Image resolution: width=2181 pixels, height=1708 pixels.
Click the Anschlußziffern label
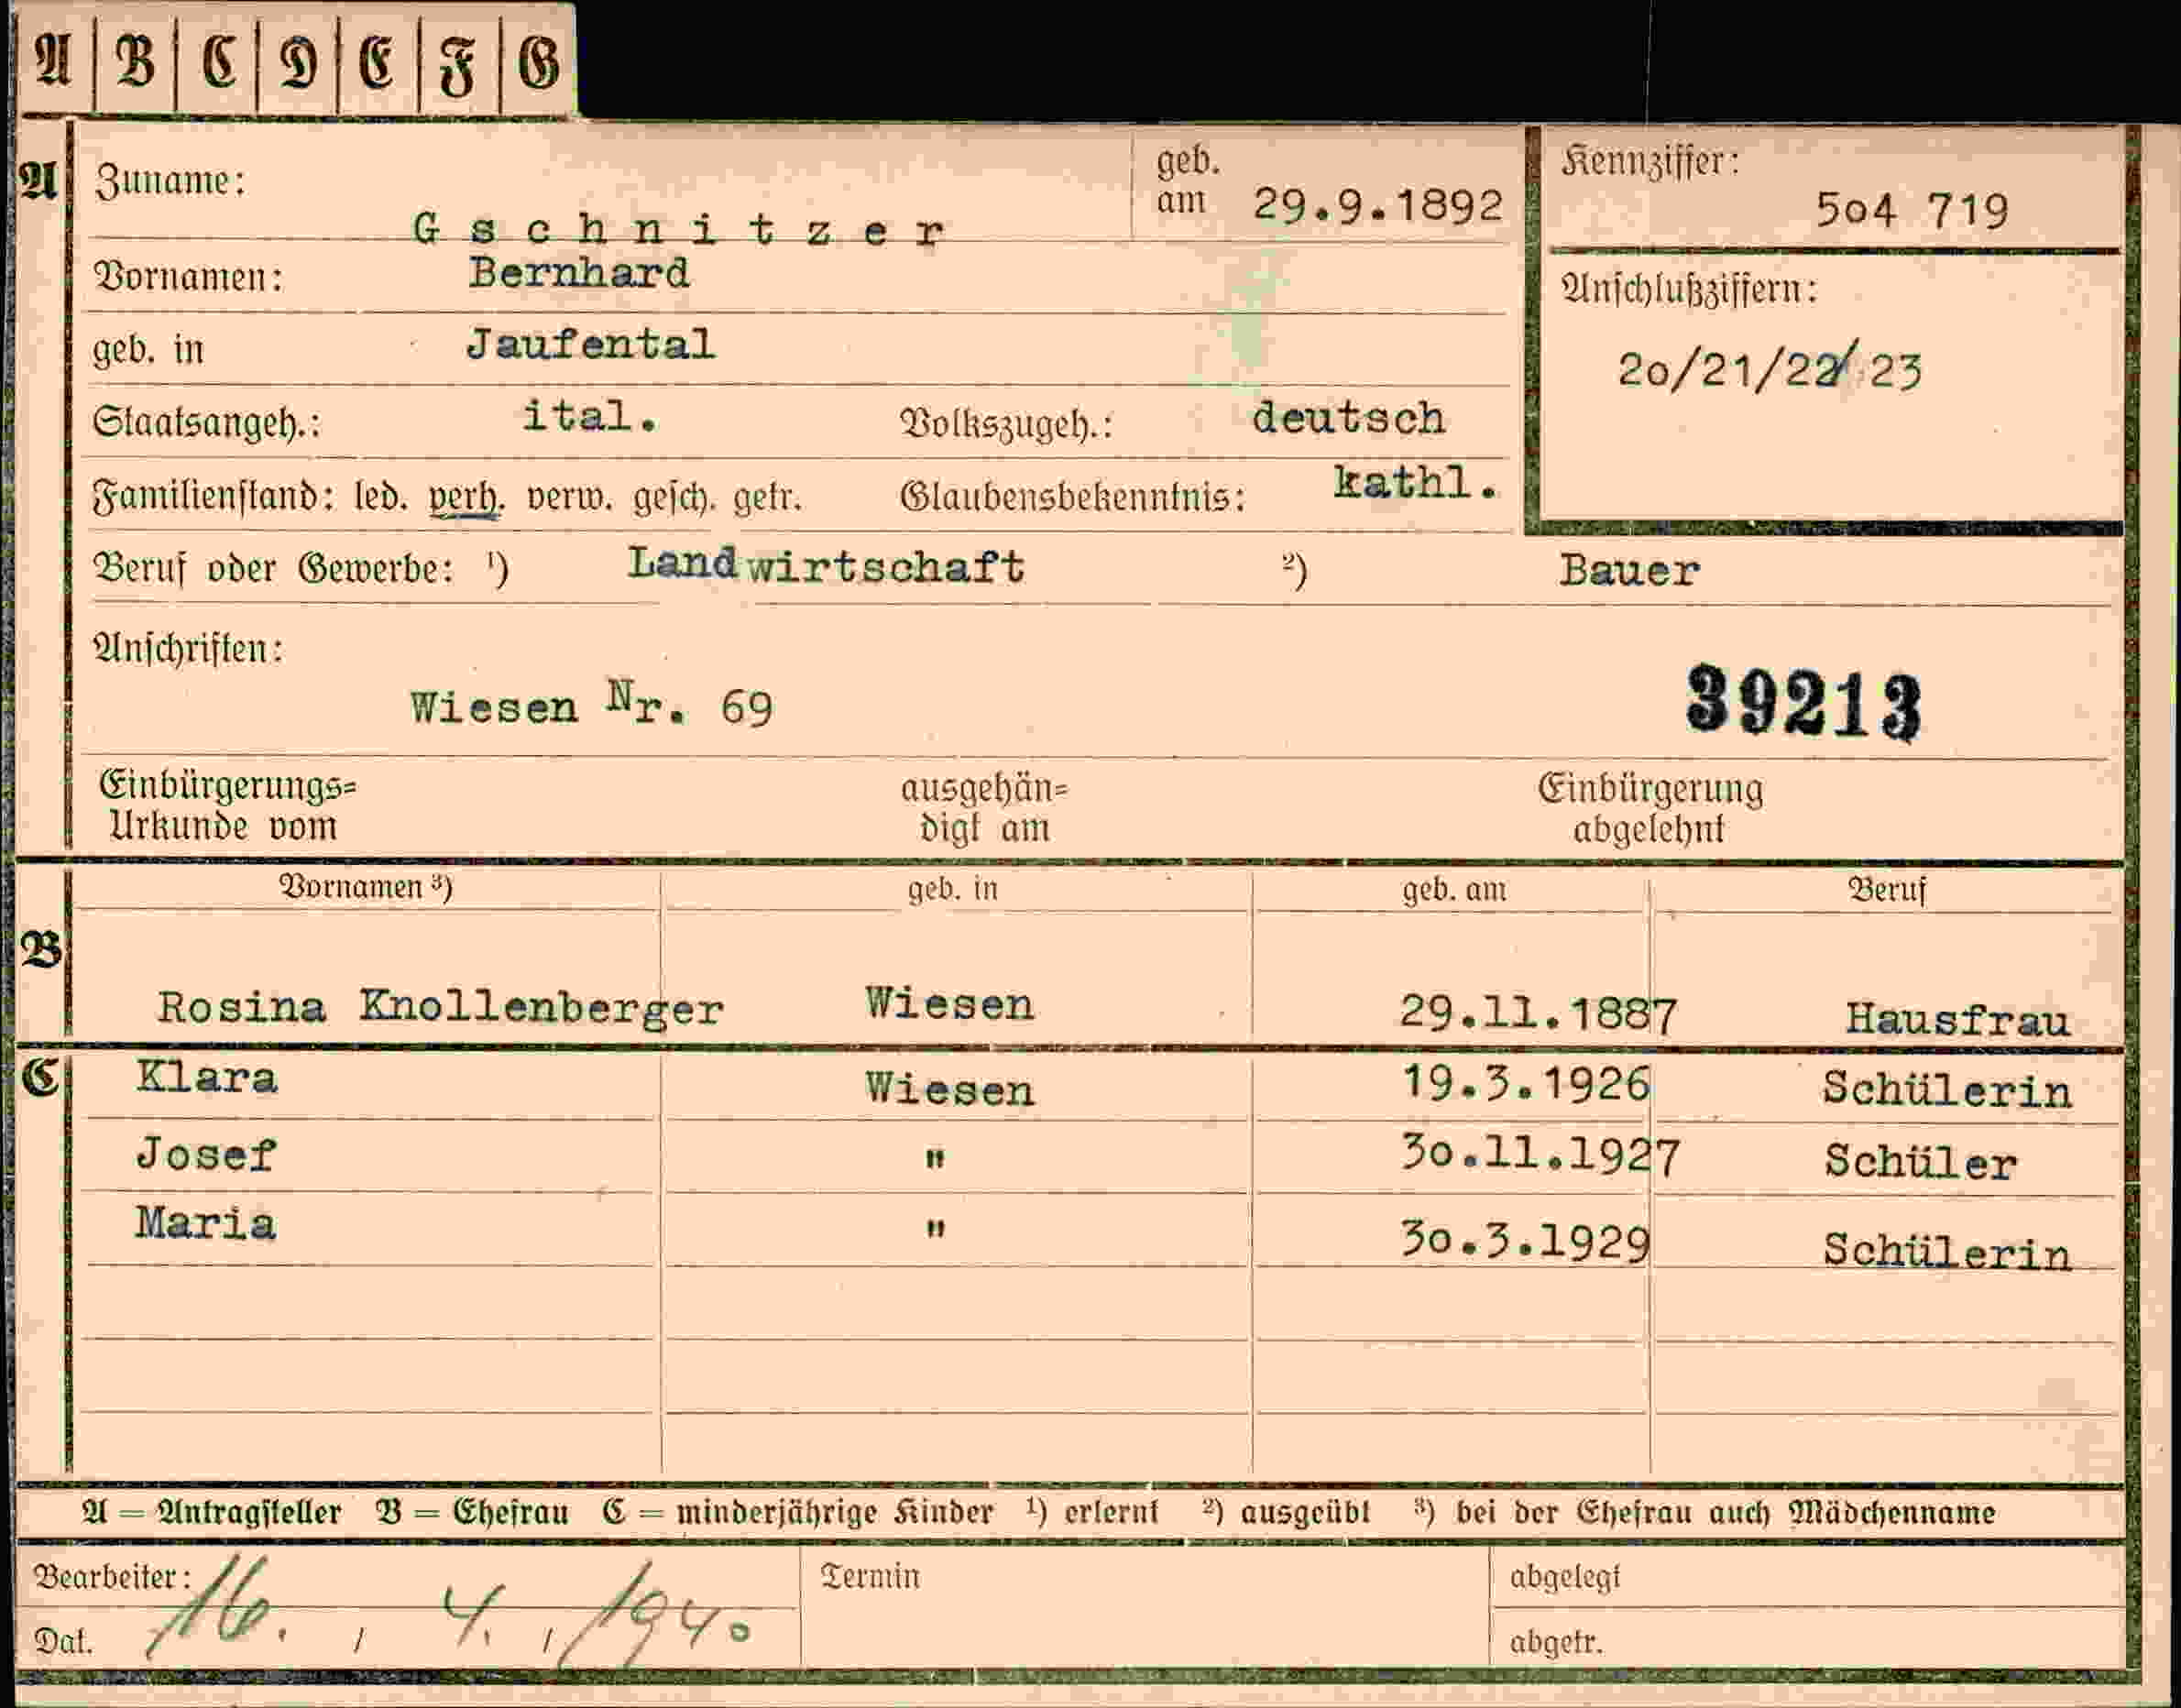pyautogui.click(x=1689, y=290)
